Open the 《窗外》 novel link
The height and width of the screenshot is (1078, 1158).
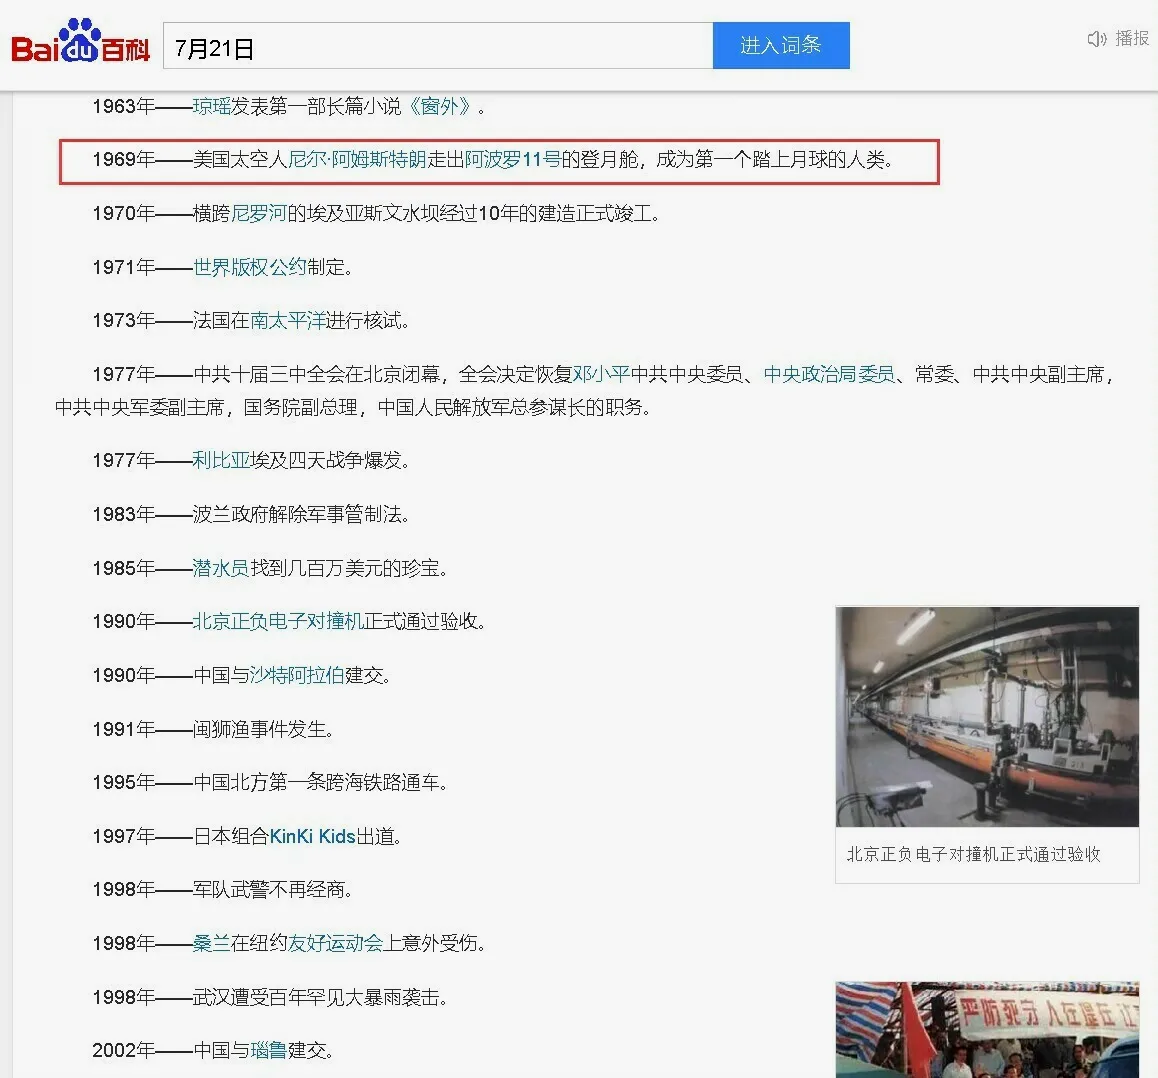click(439, 106)
